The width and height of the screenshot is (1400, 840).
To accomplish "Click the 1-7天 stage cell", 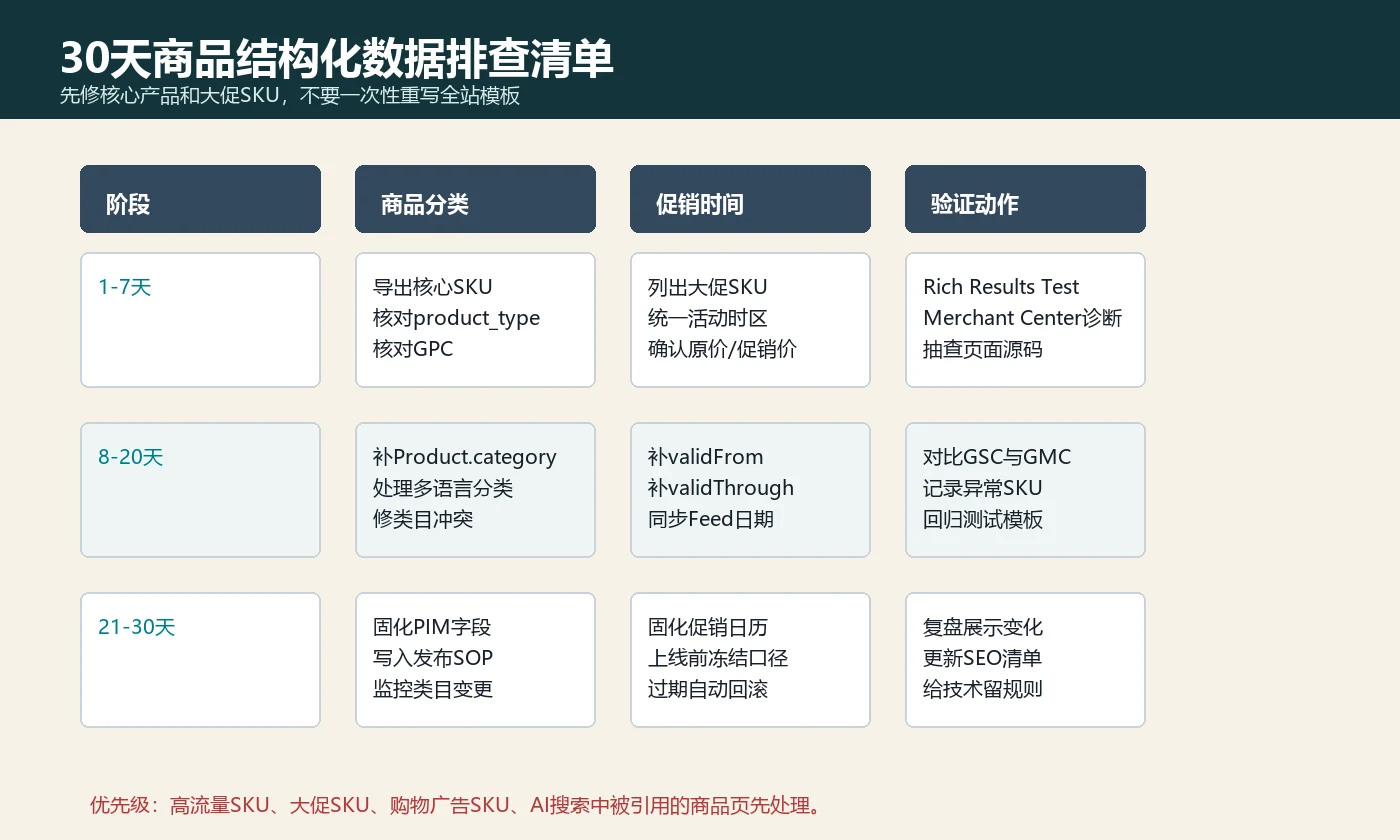I will tap(200, 320).
